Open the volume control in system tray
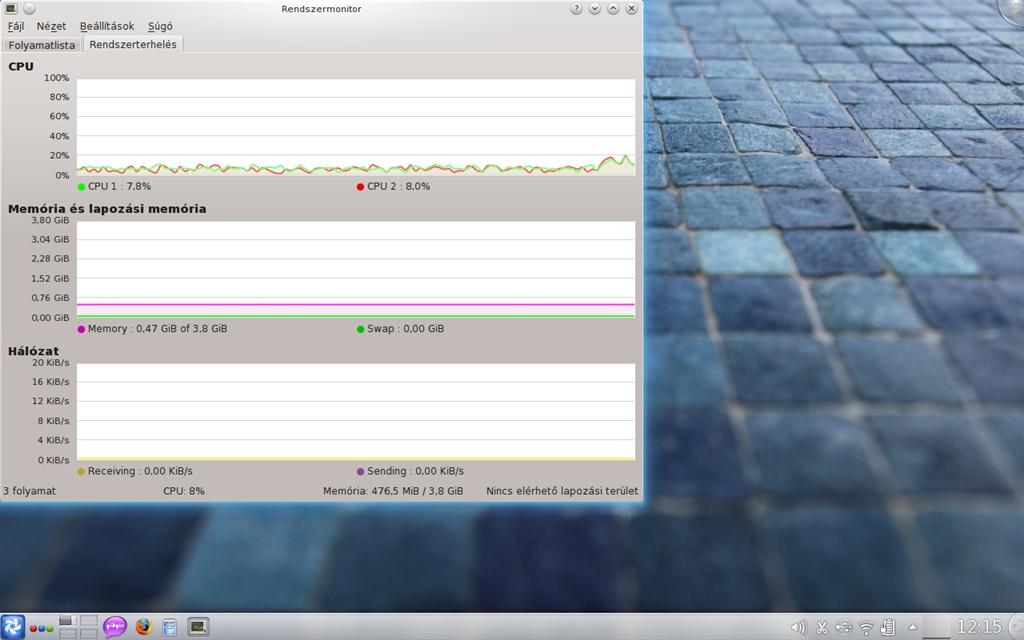Image resolution: width=1024 pixels, height=640 pixels. (x=798, y=628)
